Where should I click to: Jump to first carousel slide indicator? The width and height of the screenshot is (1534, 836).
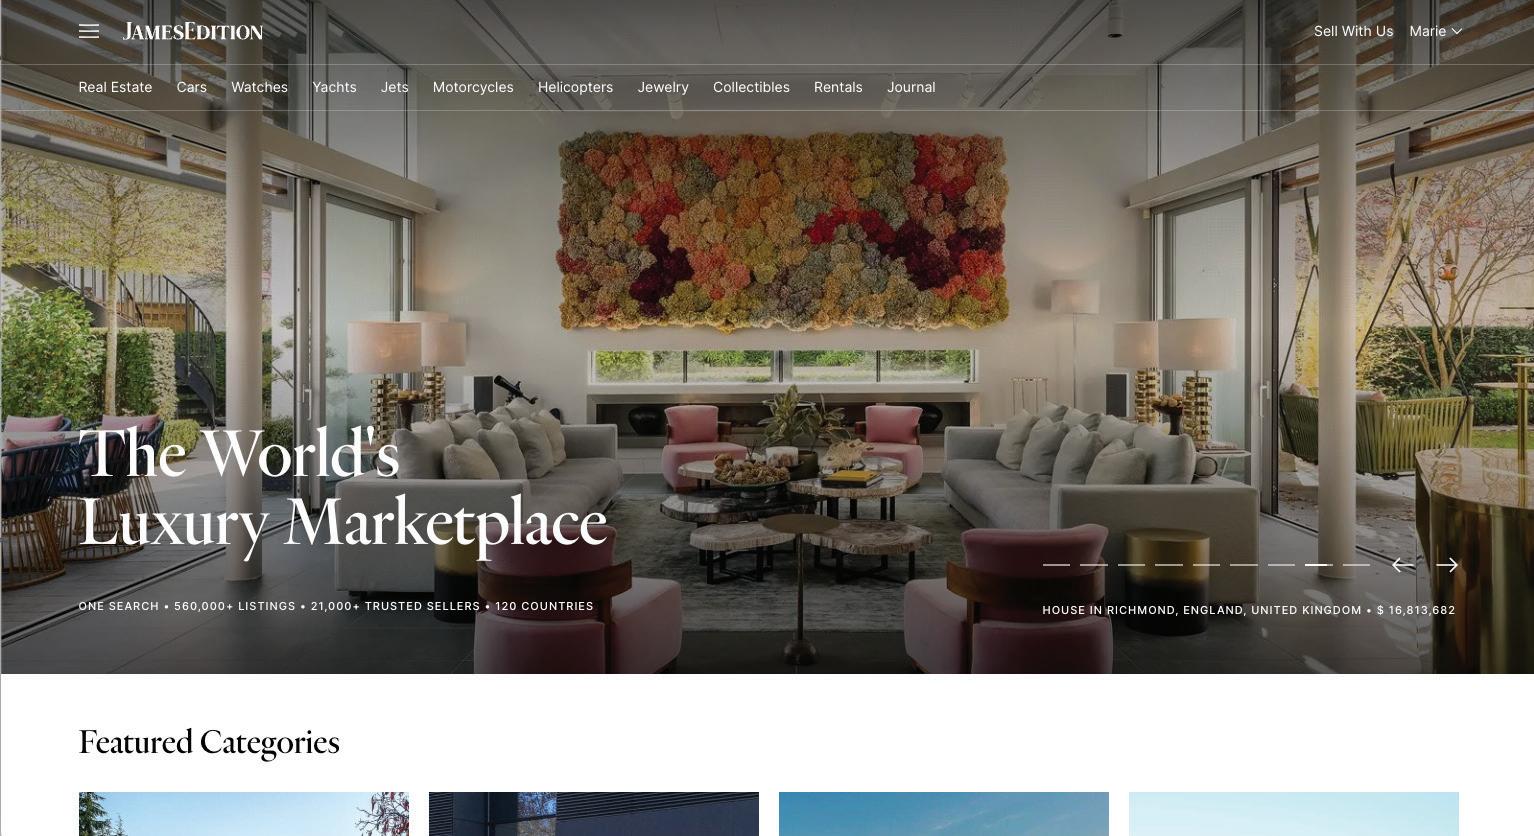click(1056, 565)
